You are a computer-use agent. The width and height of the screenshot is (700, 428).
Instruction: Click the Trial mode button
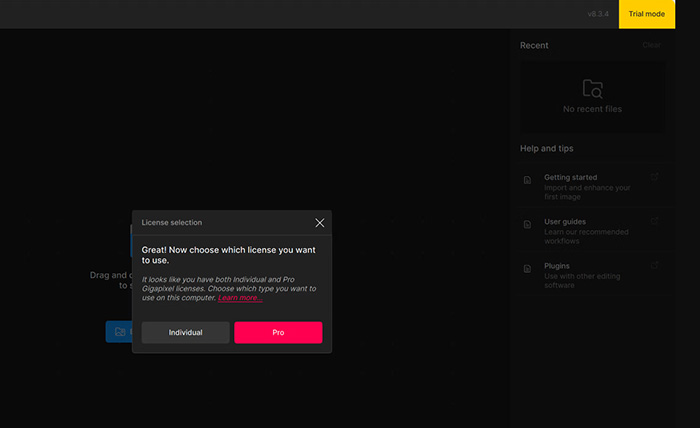tap(646, 14)
